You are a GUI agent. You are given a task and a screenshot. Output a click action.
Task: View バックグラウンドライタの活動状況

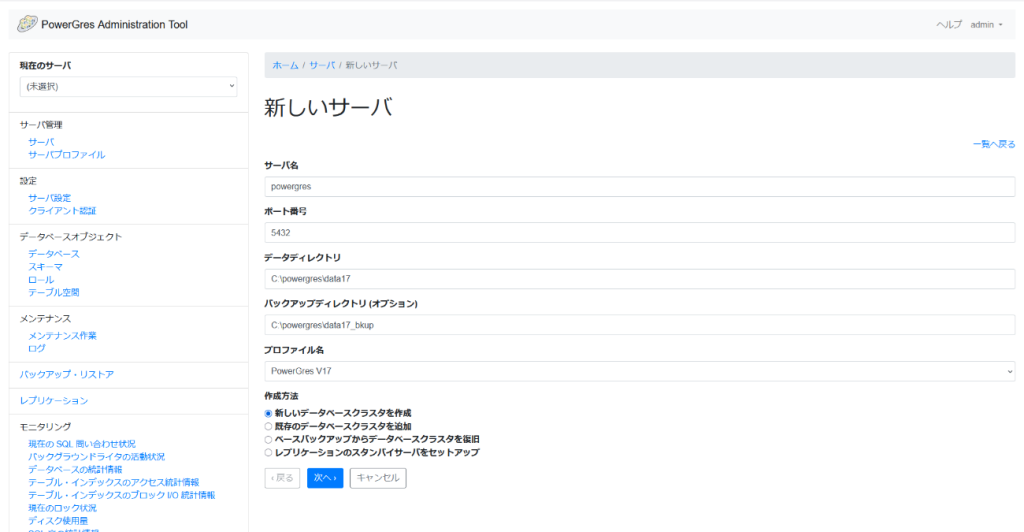pyautogui.click(x=97, y=457)
